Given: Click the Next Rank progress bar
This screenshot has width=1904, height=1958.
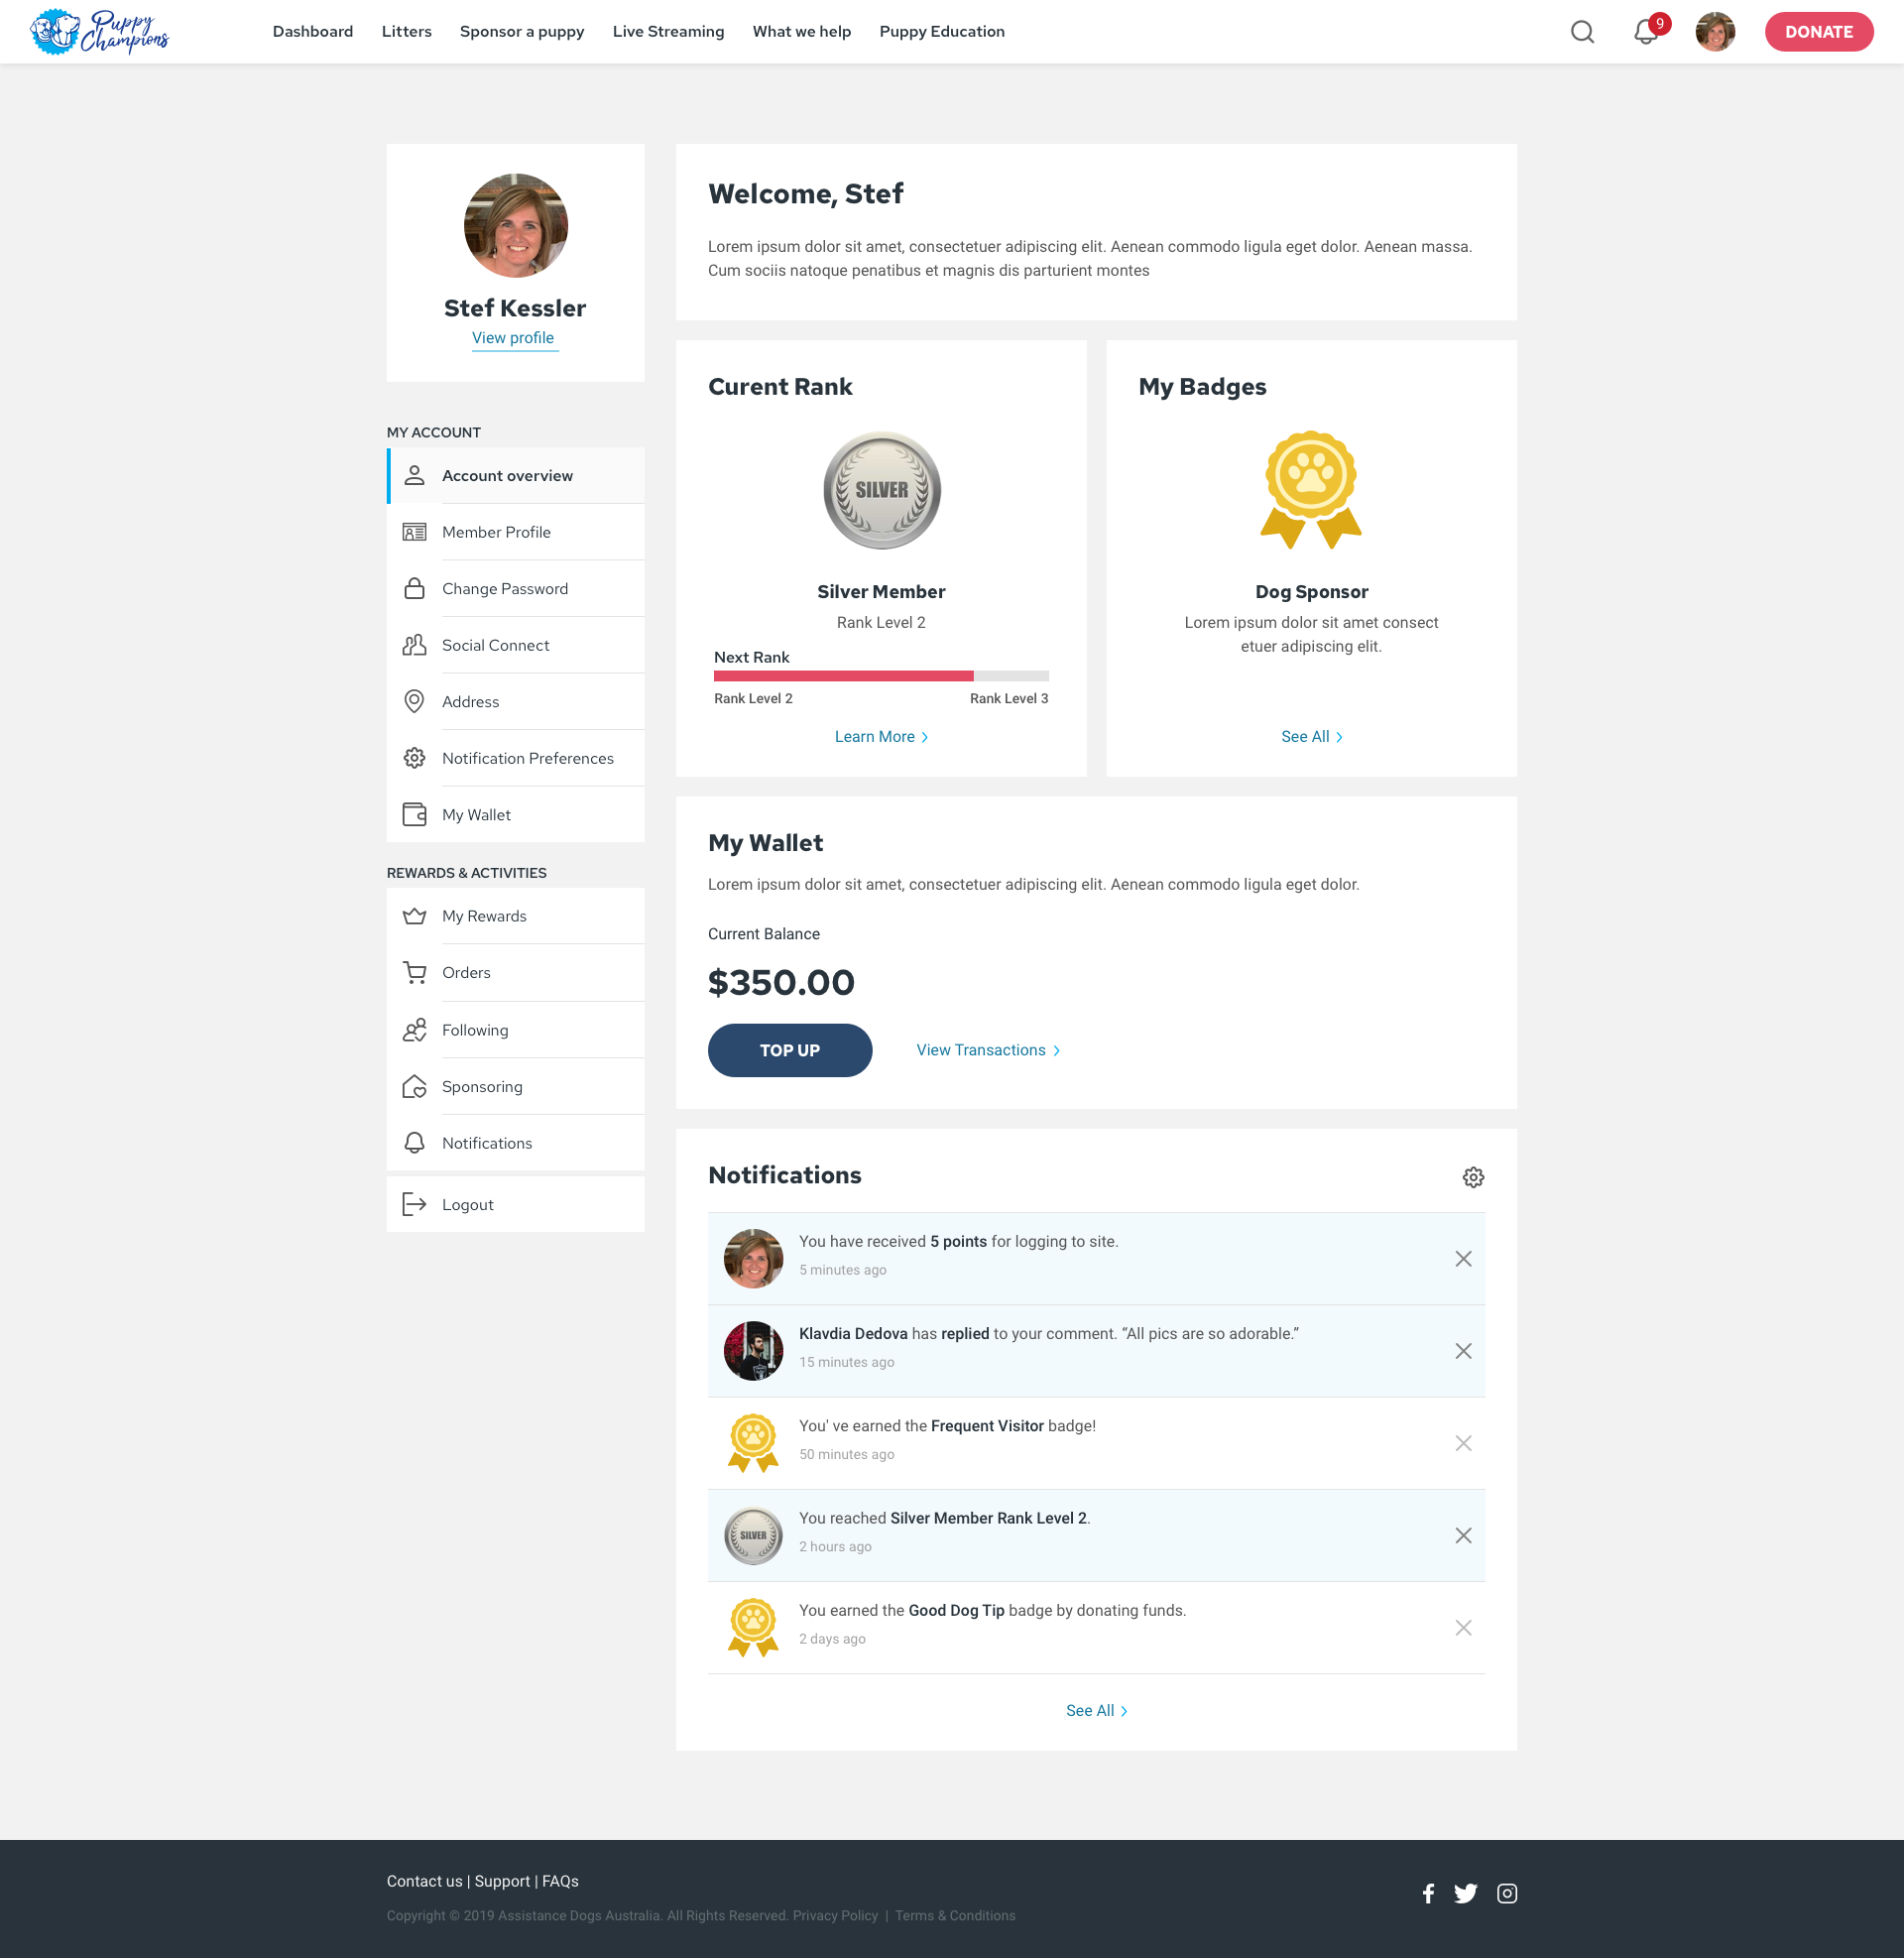Looking at the screenshot, I should pyautogui.click(x=880, y=676).
